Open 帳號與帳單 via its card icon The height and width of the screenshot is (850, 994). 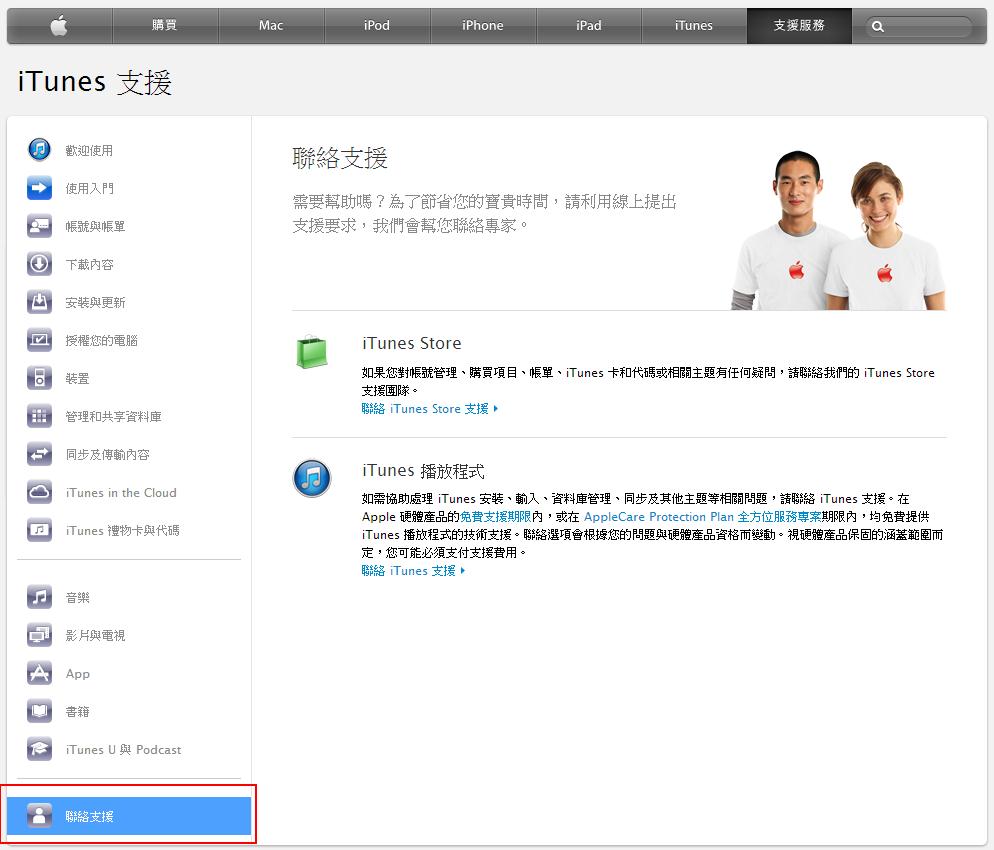[x=39, y=225]
